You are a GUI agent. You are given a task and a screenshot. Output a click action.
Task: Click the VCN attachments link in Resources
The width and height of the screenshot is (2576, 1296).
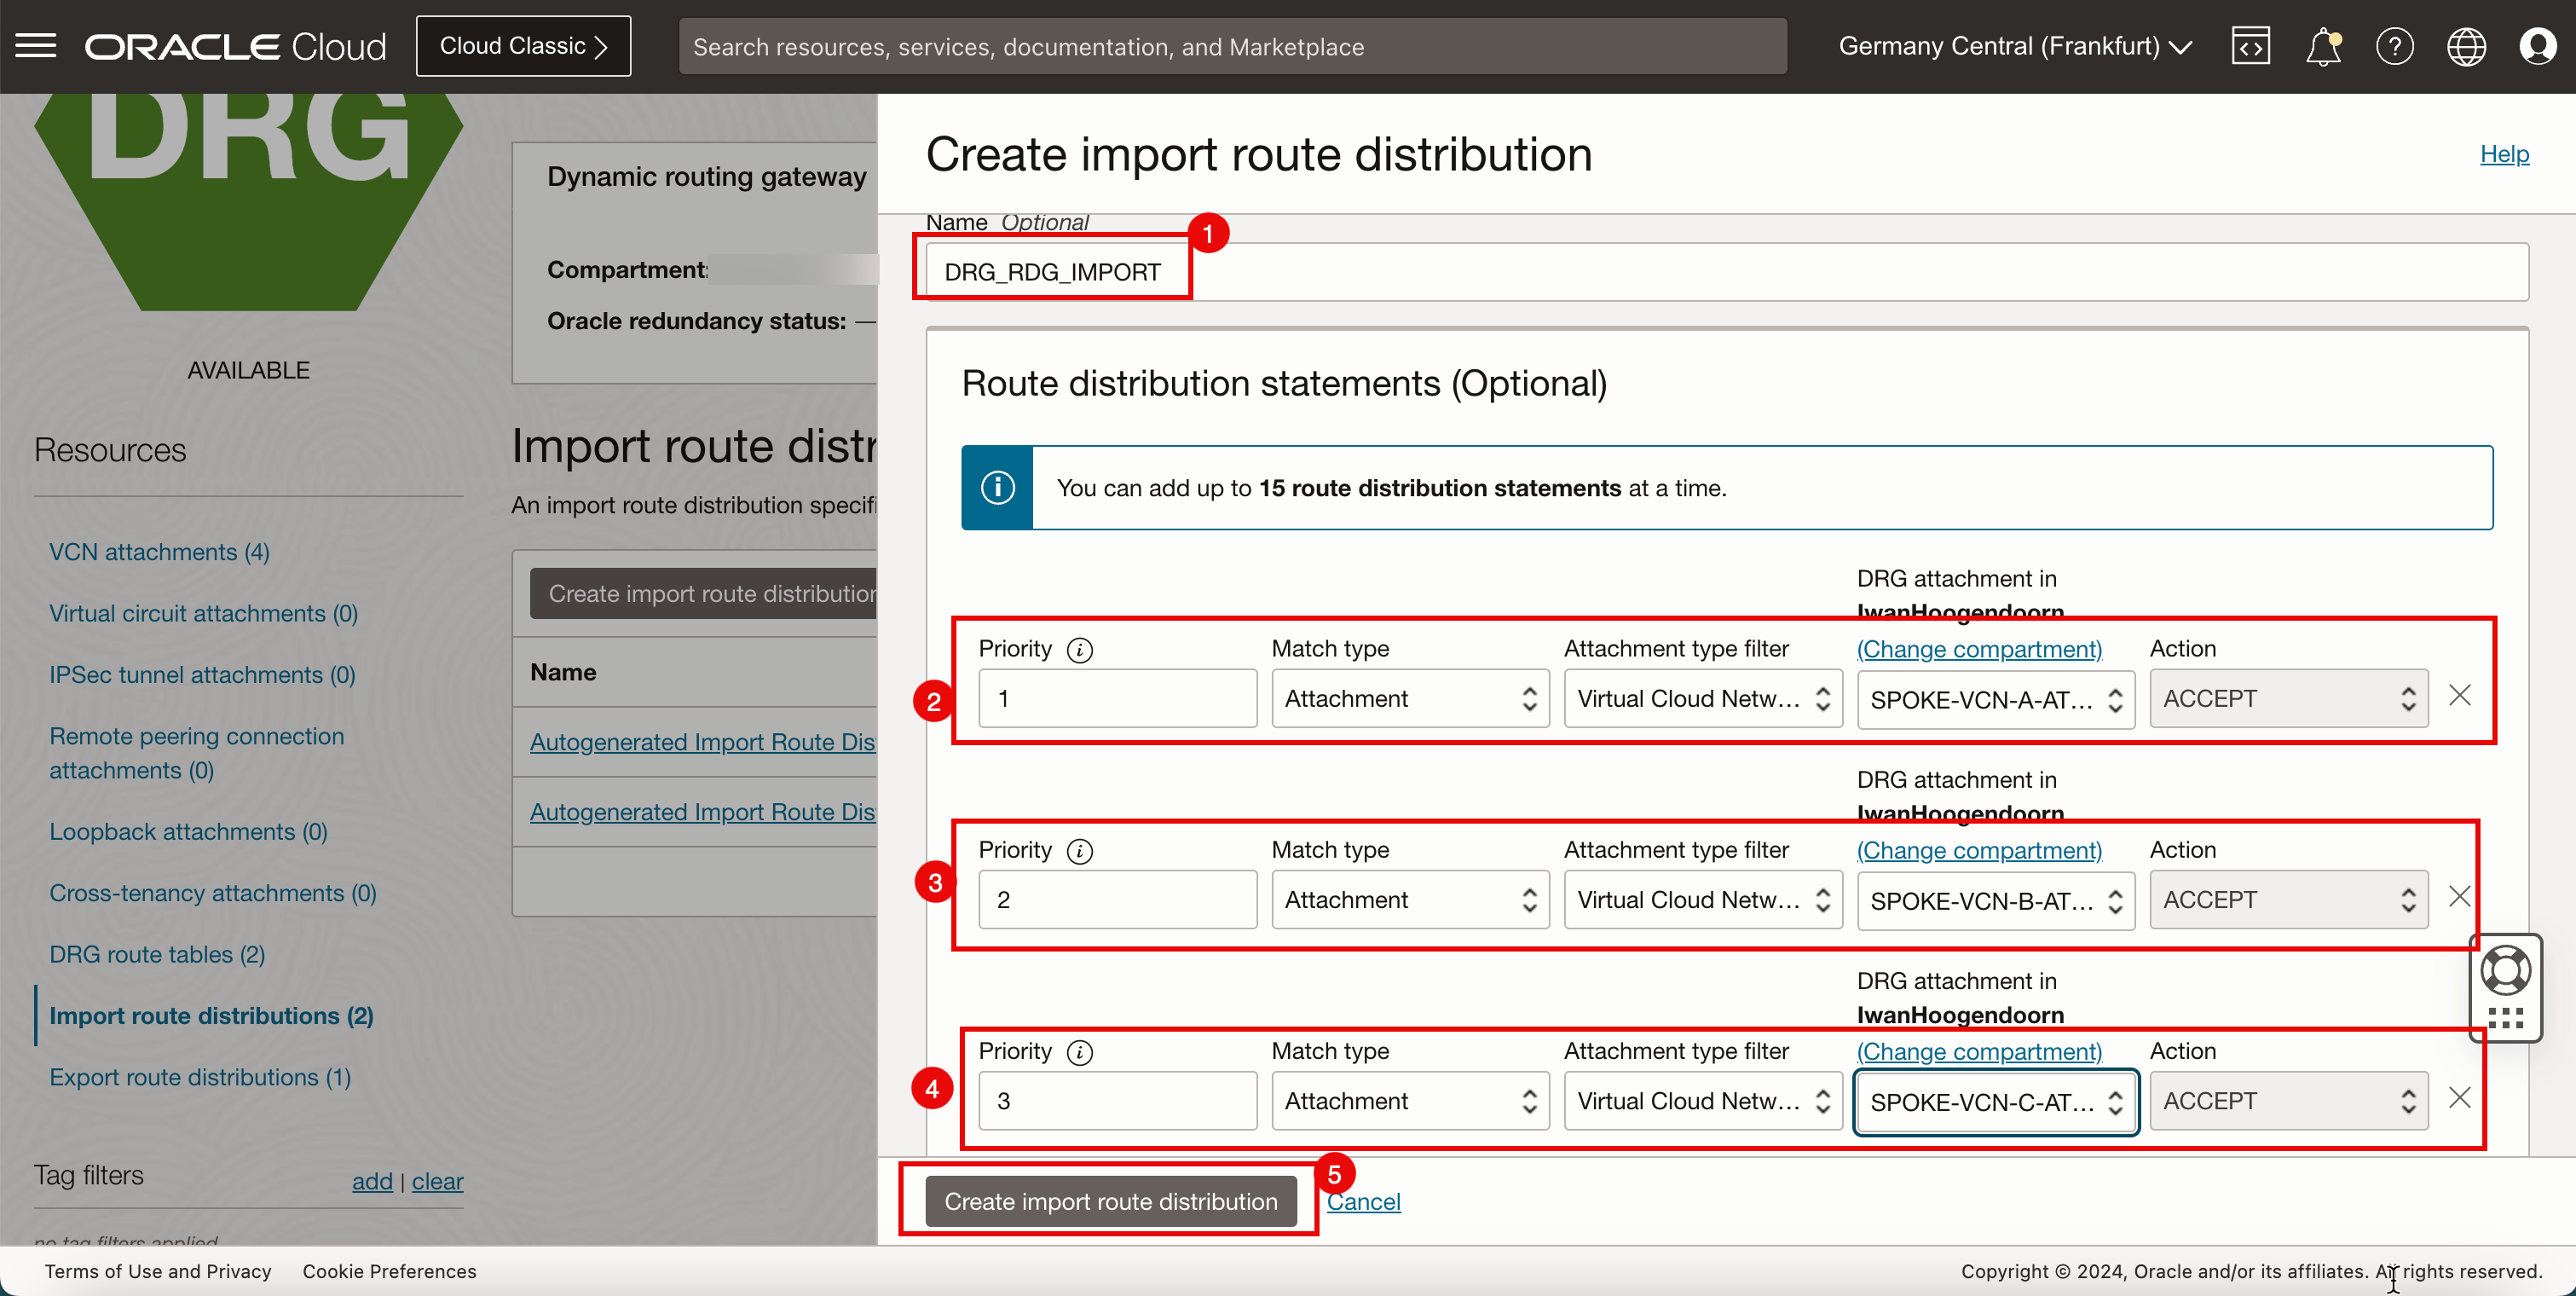pos(160,551)
